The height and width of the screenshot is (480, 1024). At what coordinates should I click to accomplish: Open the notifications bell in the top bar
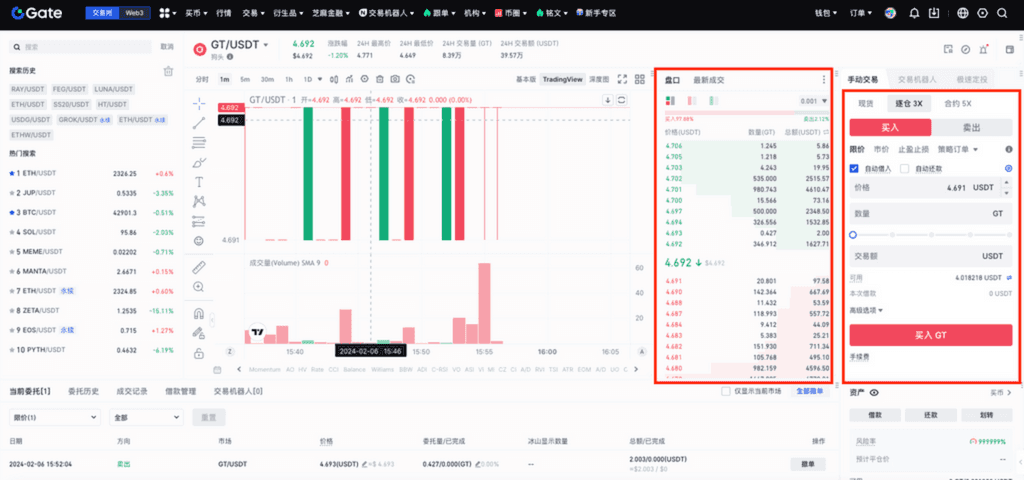tap(913, 13)
